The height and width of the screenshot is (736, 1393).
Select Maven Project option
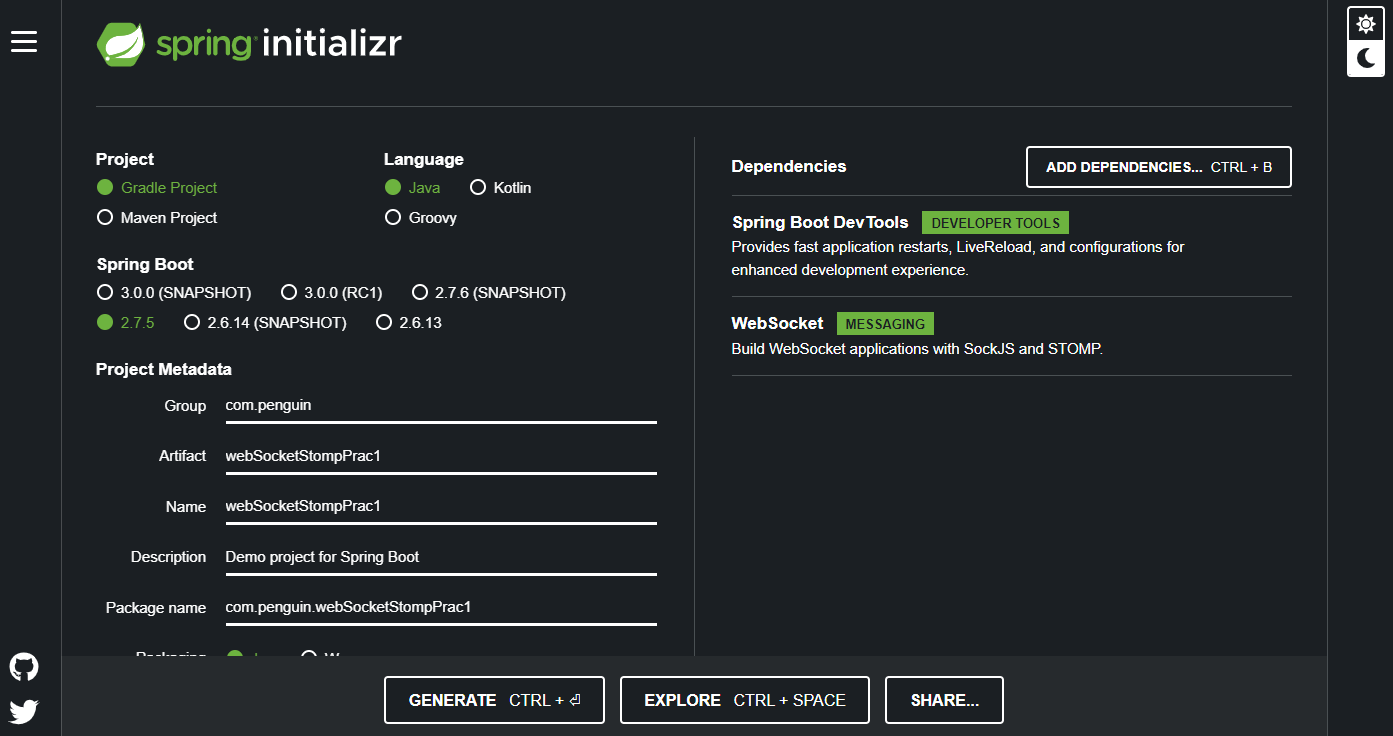(157, 218)
